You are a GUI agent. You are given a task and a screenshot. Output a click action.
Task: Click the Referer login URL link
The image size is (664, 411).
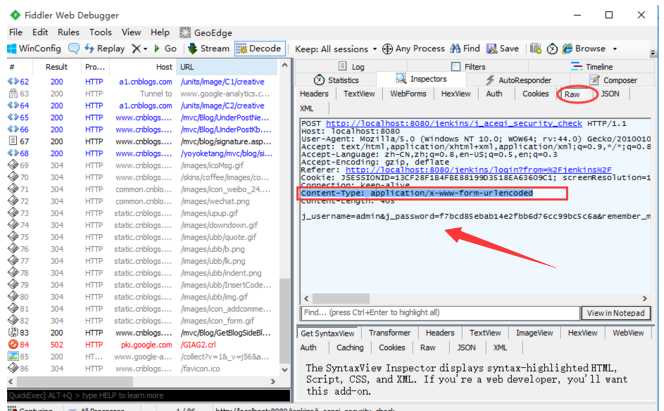479,170
